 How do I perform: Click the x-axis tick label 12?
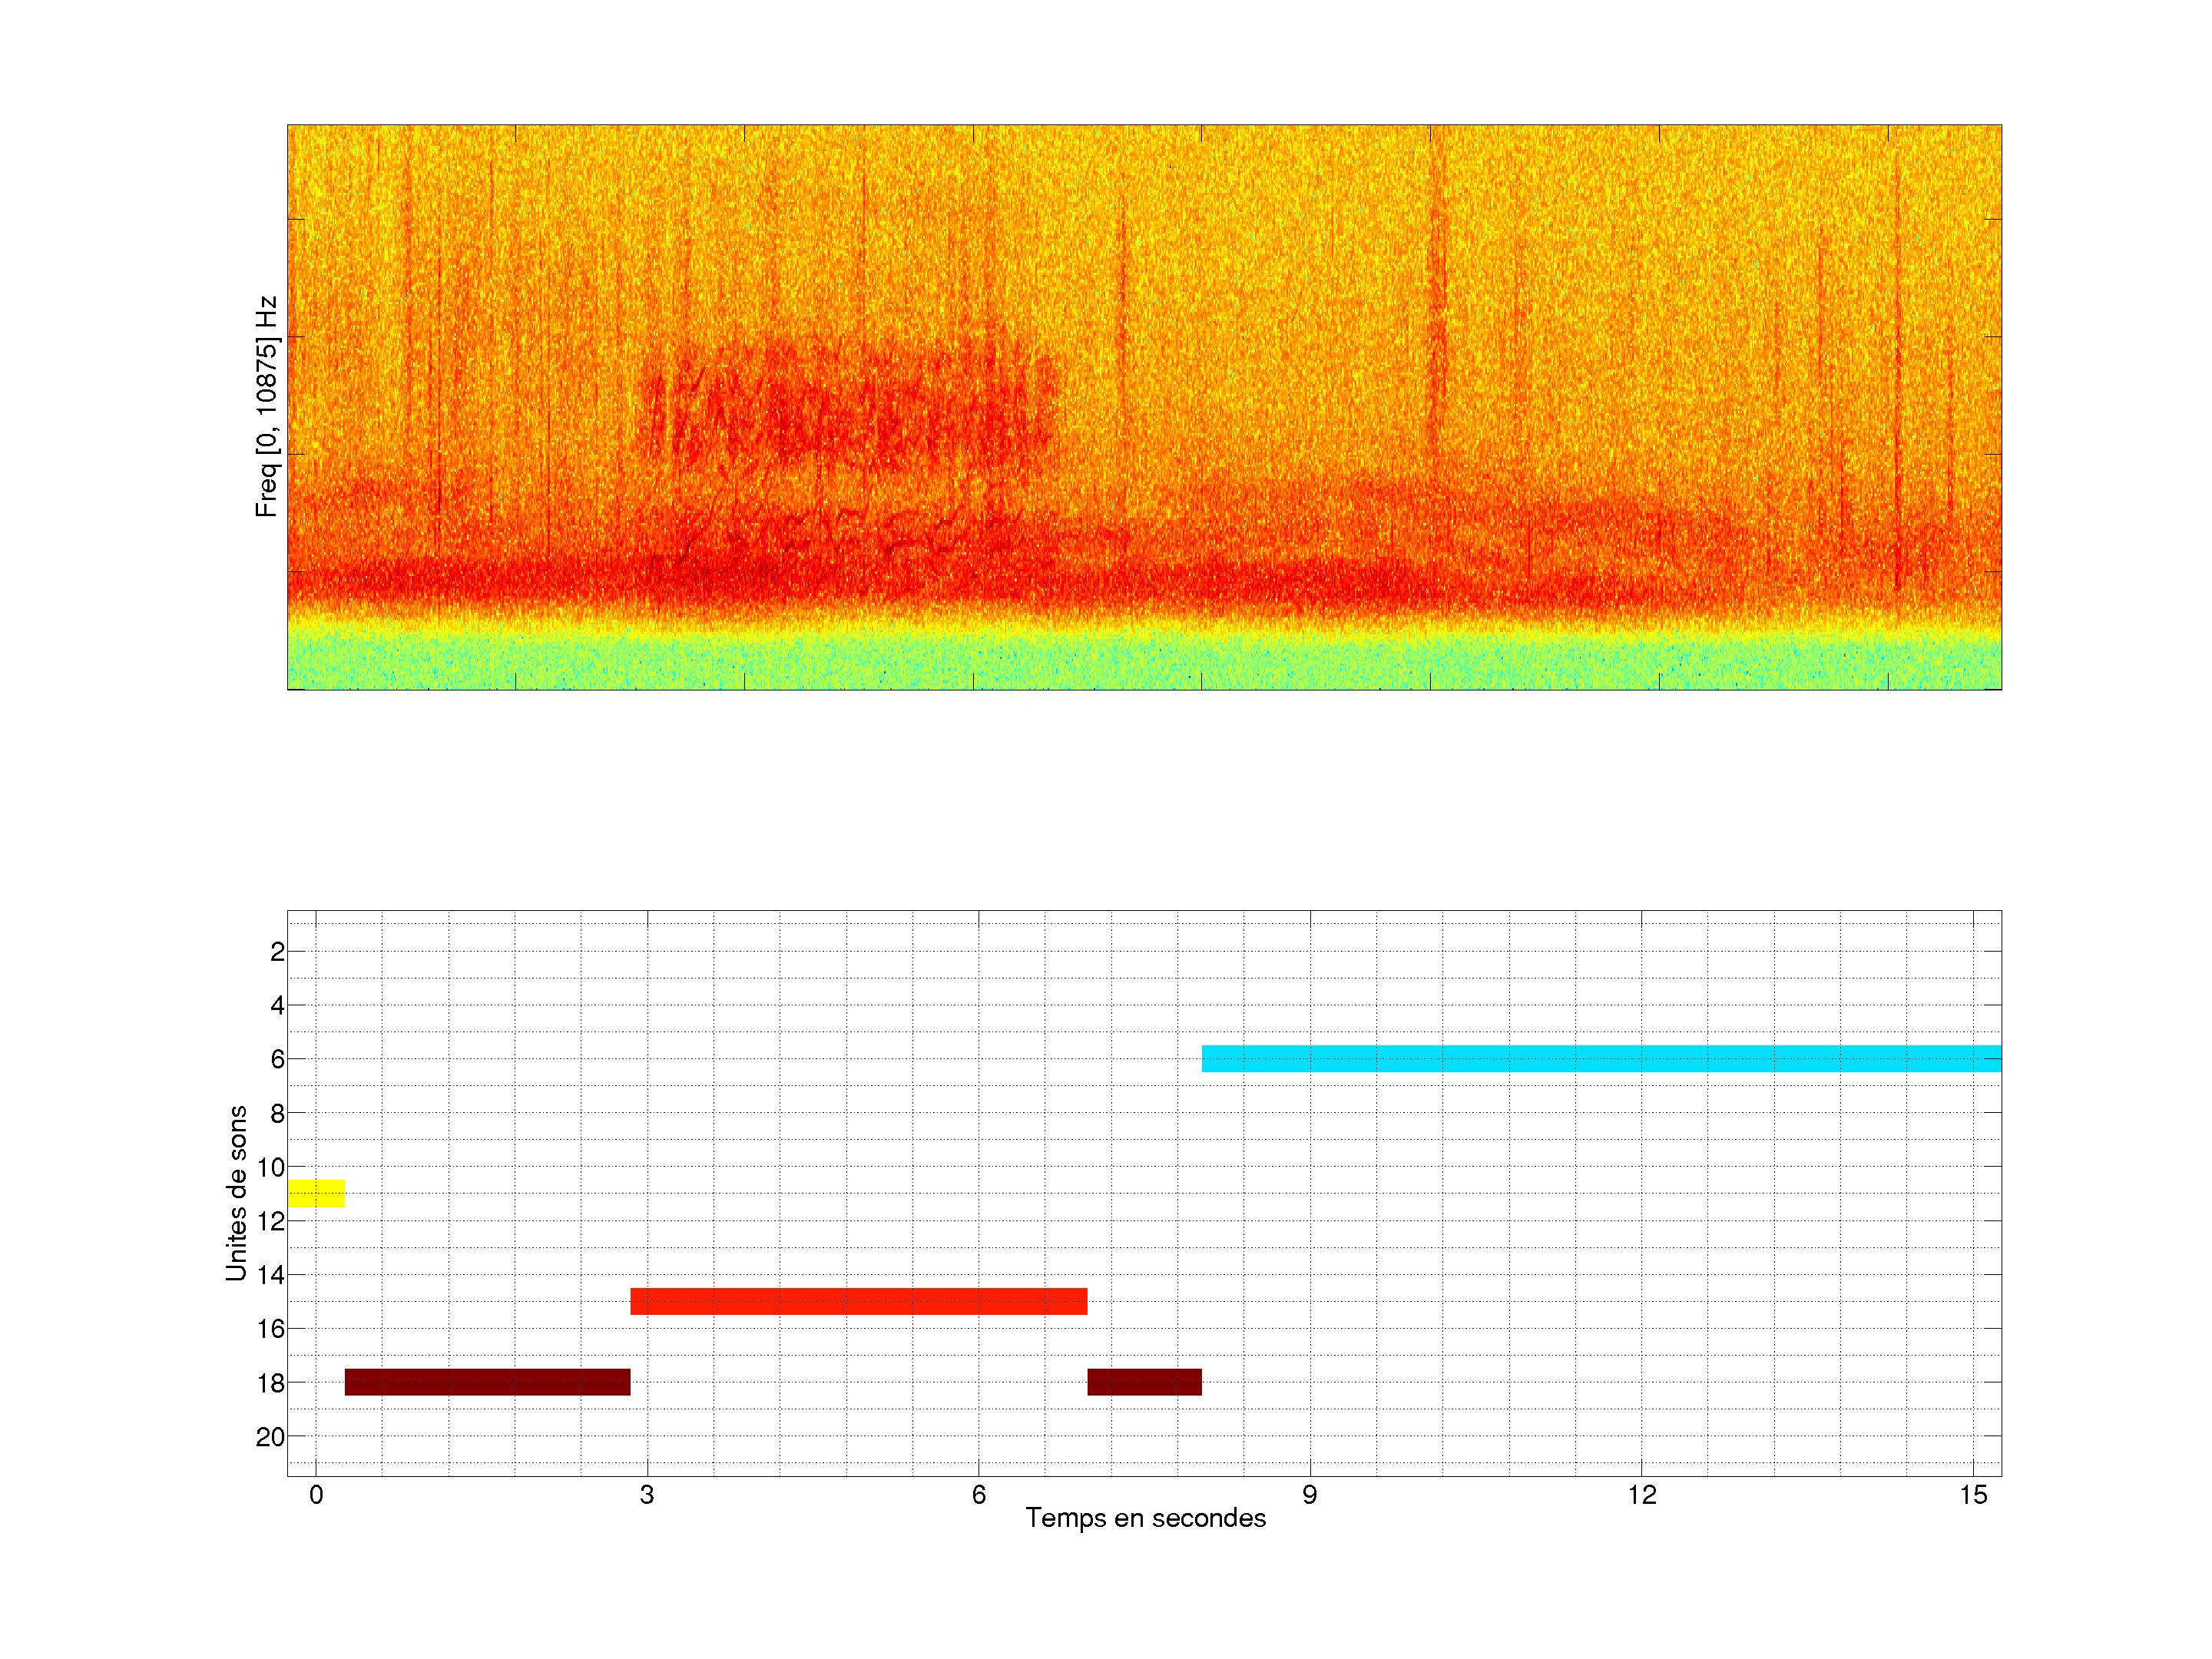(x=1641, y=1495)
